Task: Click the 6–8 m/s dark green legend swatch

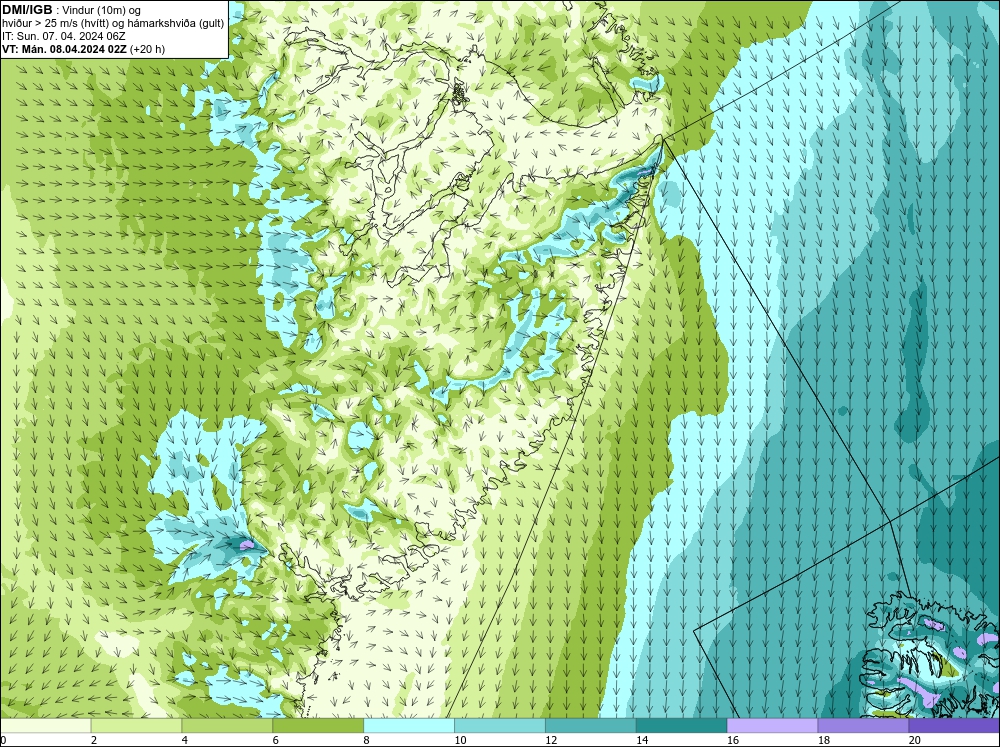Action: coord(318,725)
